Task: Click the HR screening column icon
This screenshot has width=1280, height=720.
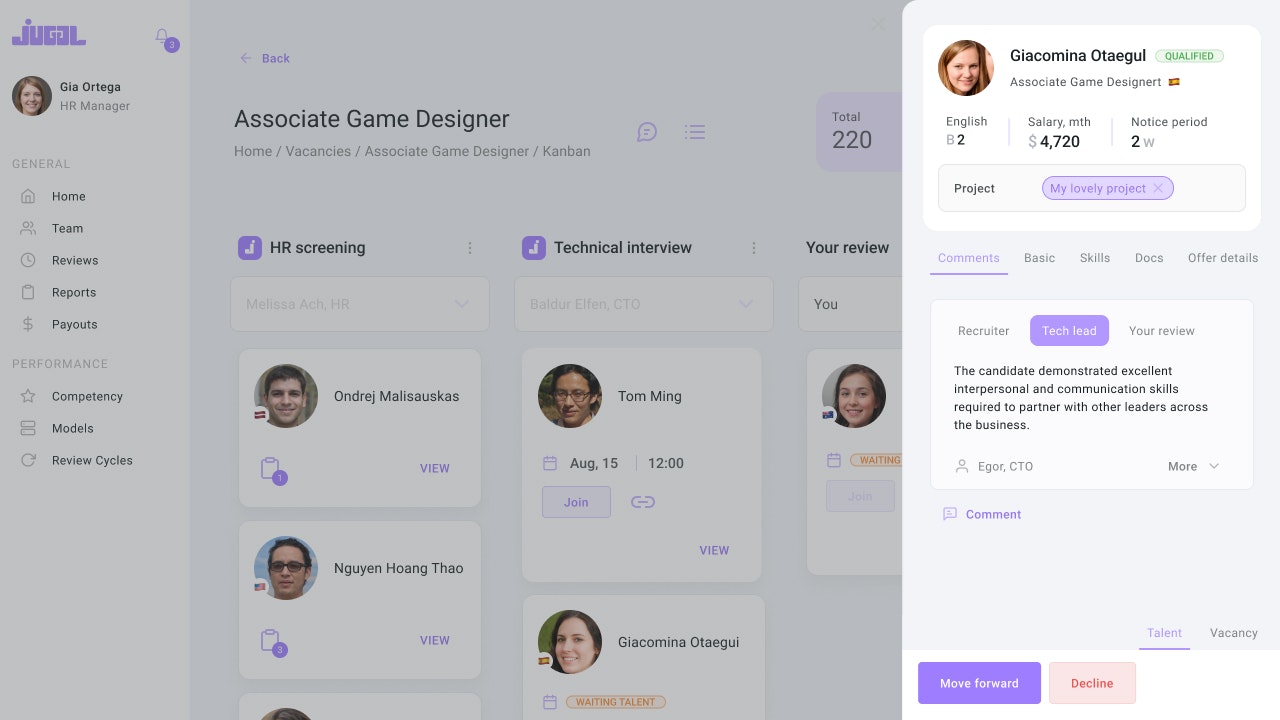Action: click(x=250, y=248)
